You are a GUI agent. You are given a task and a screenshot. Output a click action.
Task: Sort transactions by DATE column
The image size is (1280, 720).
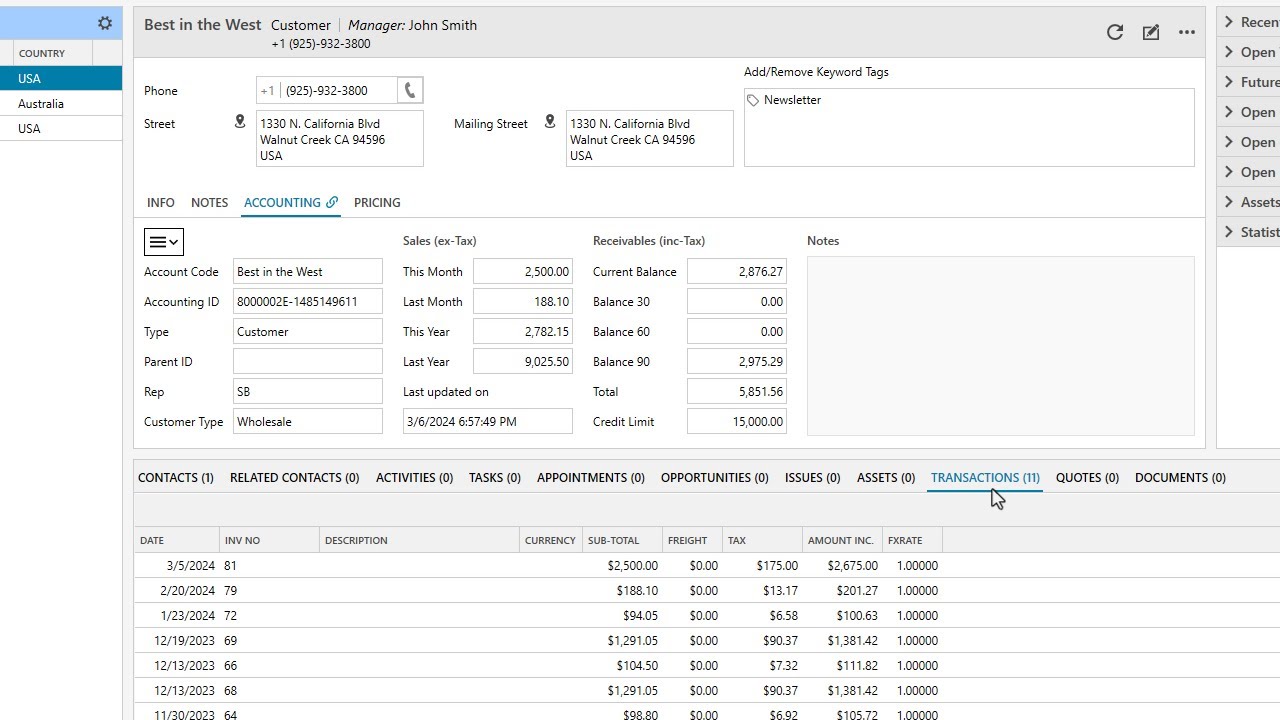click(177, 541)
